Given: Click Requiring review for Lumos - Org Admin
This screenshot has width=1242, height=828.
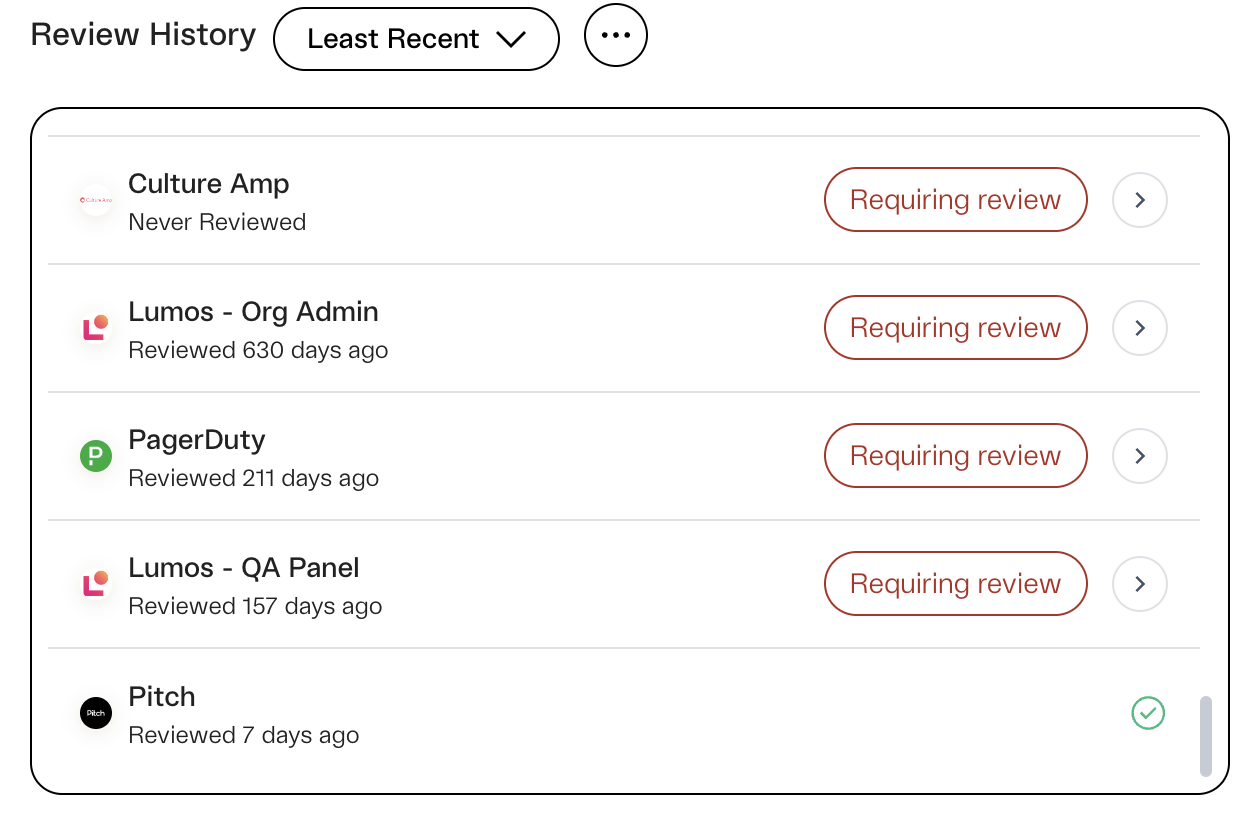Looking at the screenshot, I should click(x=955, y=328).
